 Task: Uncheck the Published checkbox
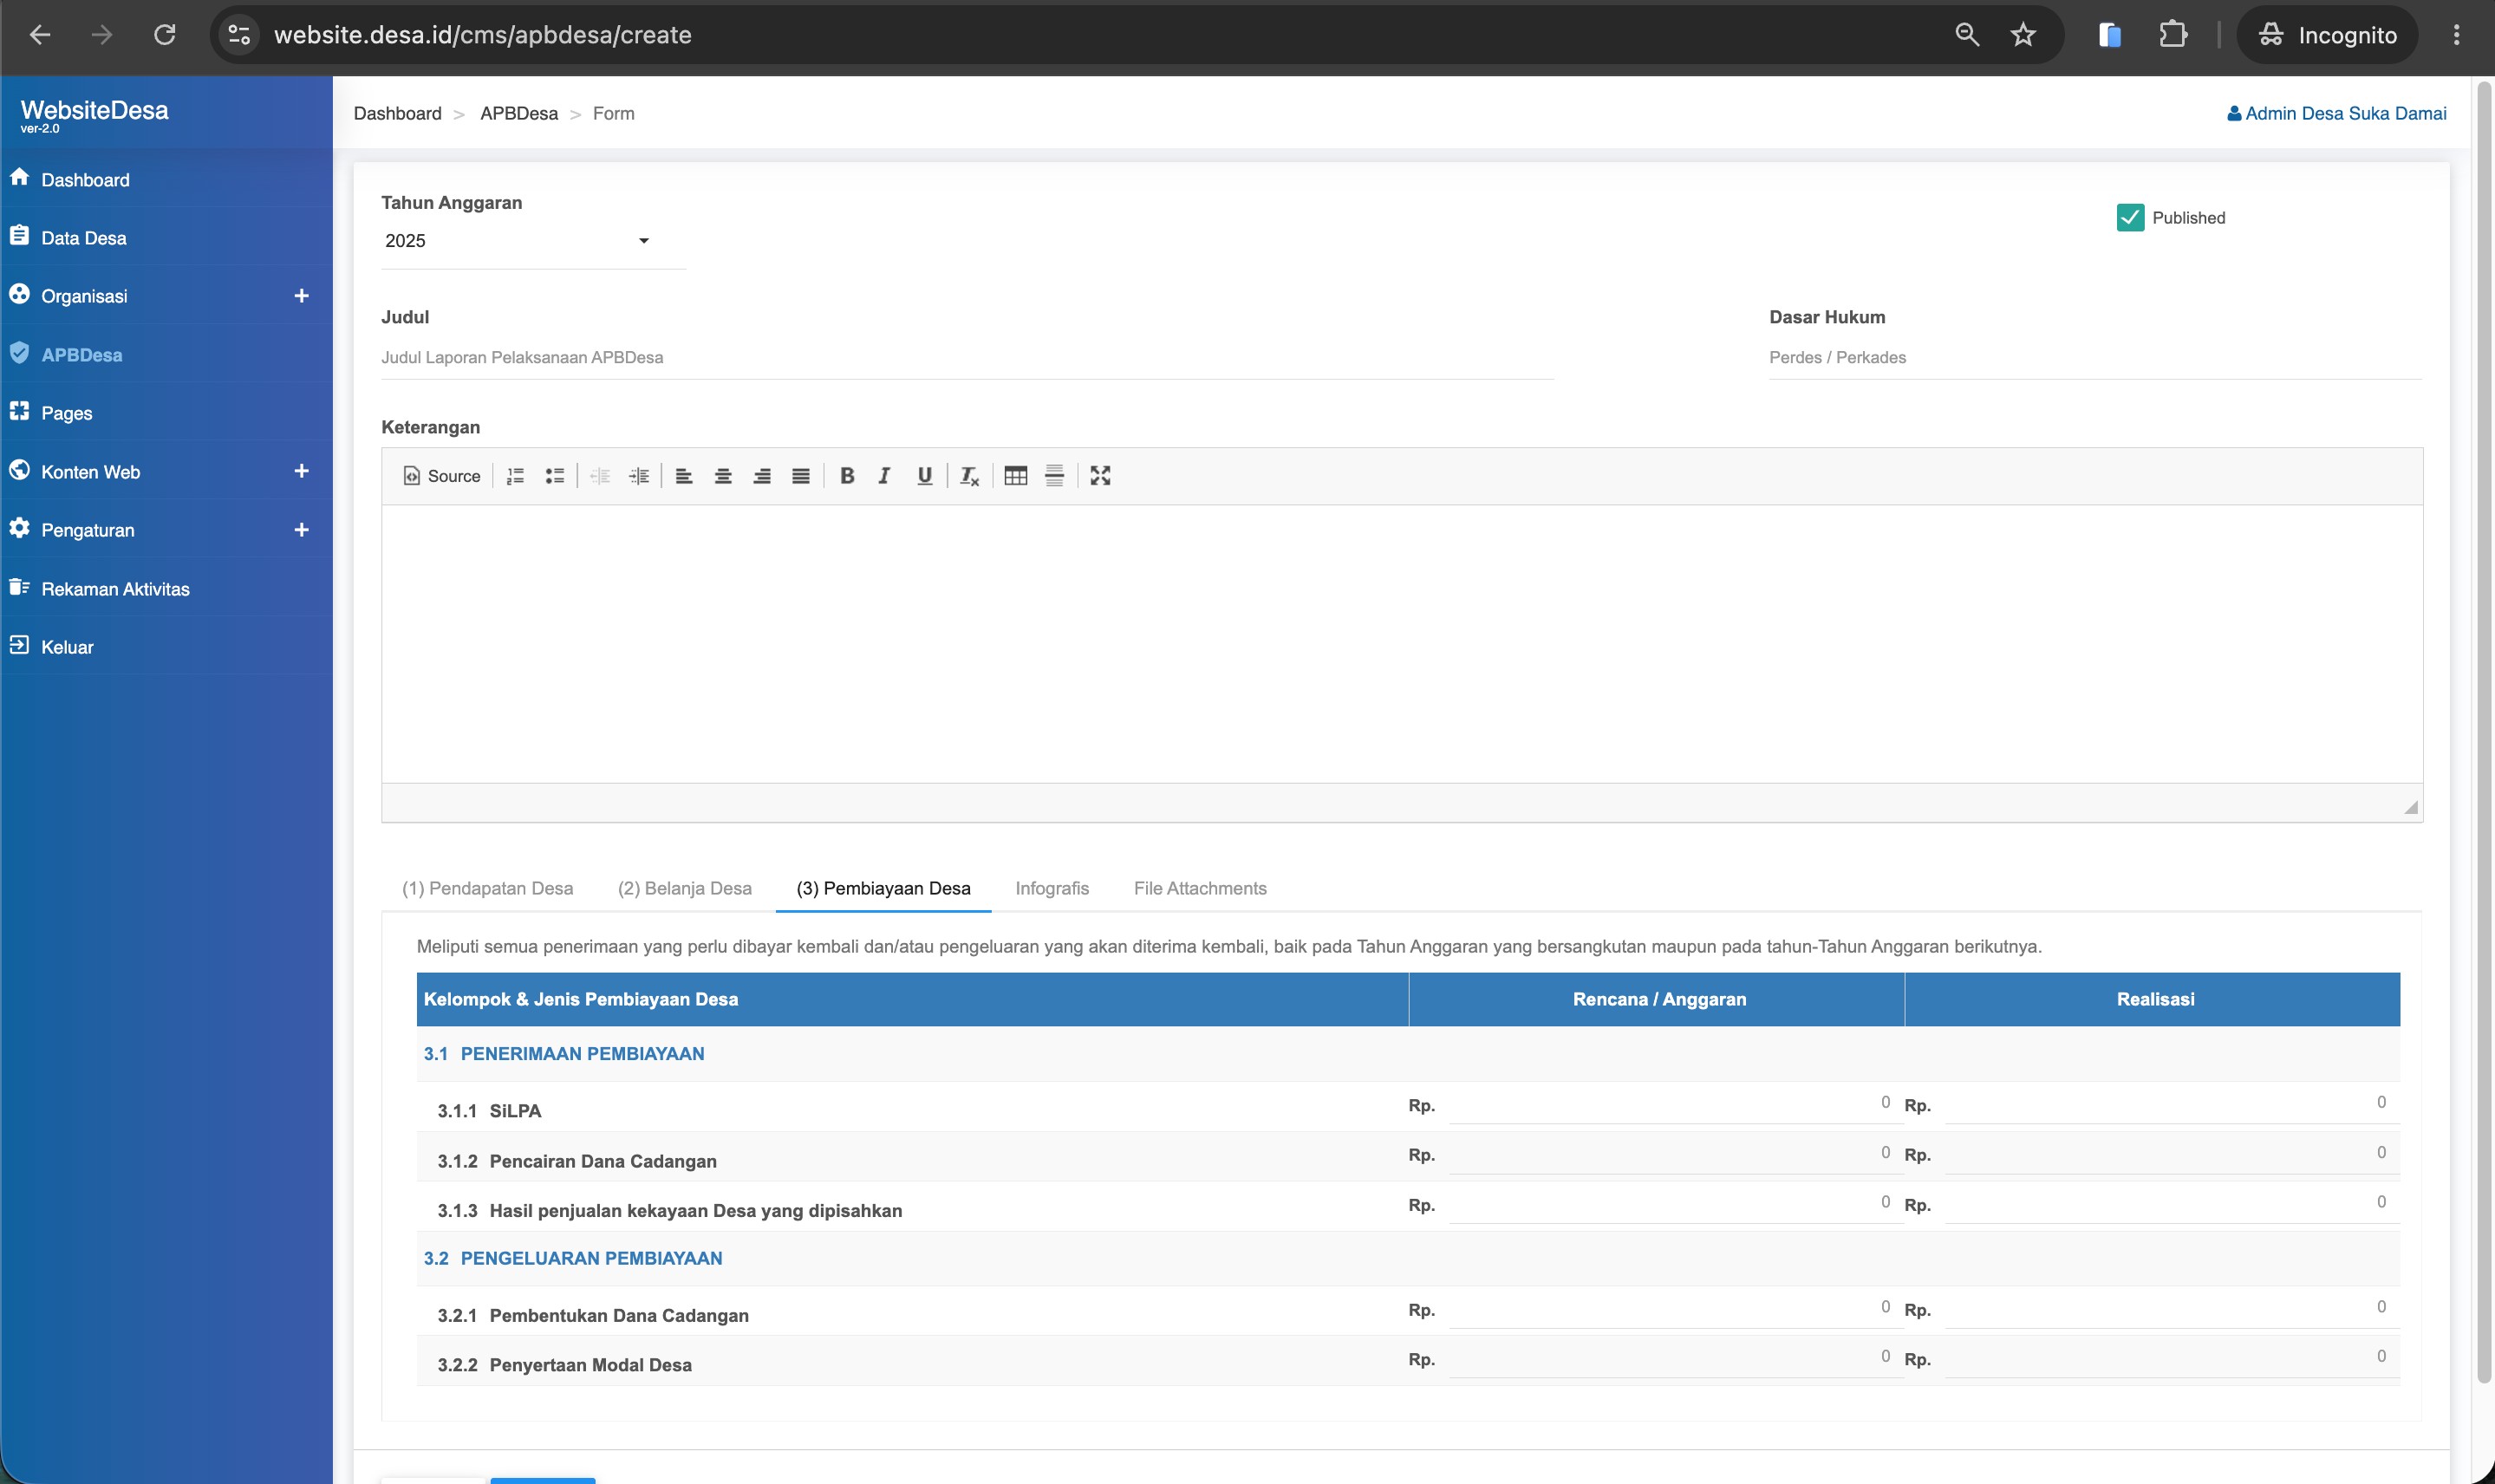[2130, 218]
